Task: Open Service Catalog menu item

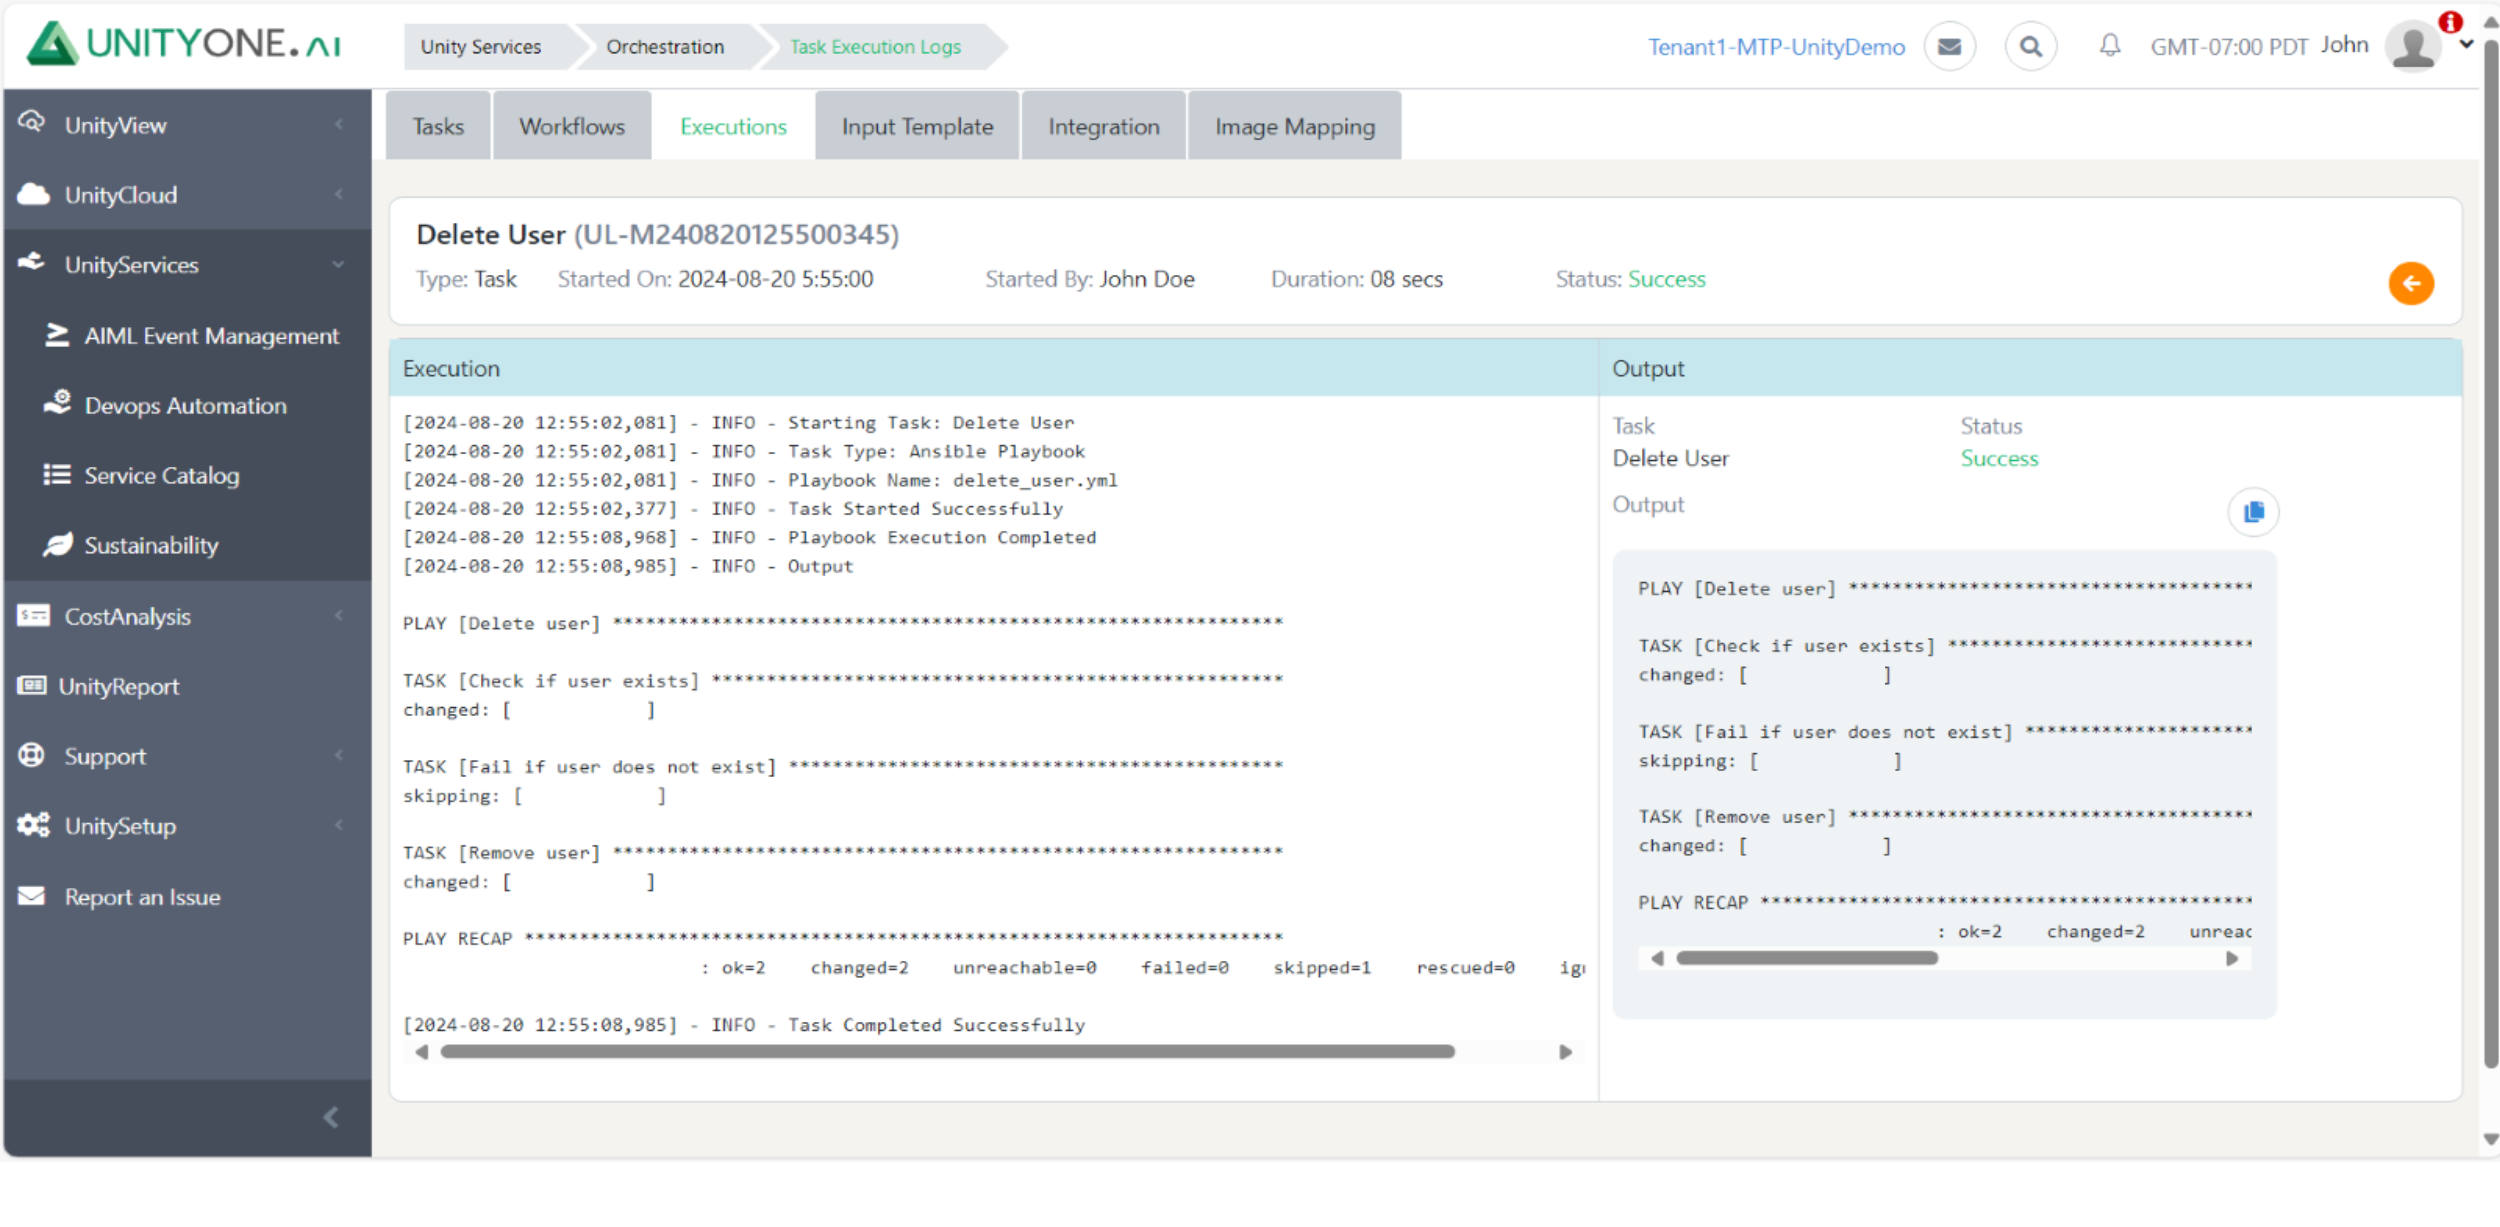Action: [x=188, y=475]
